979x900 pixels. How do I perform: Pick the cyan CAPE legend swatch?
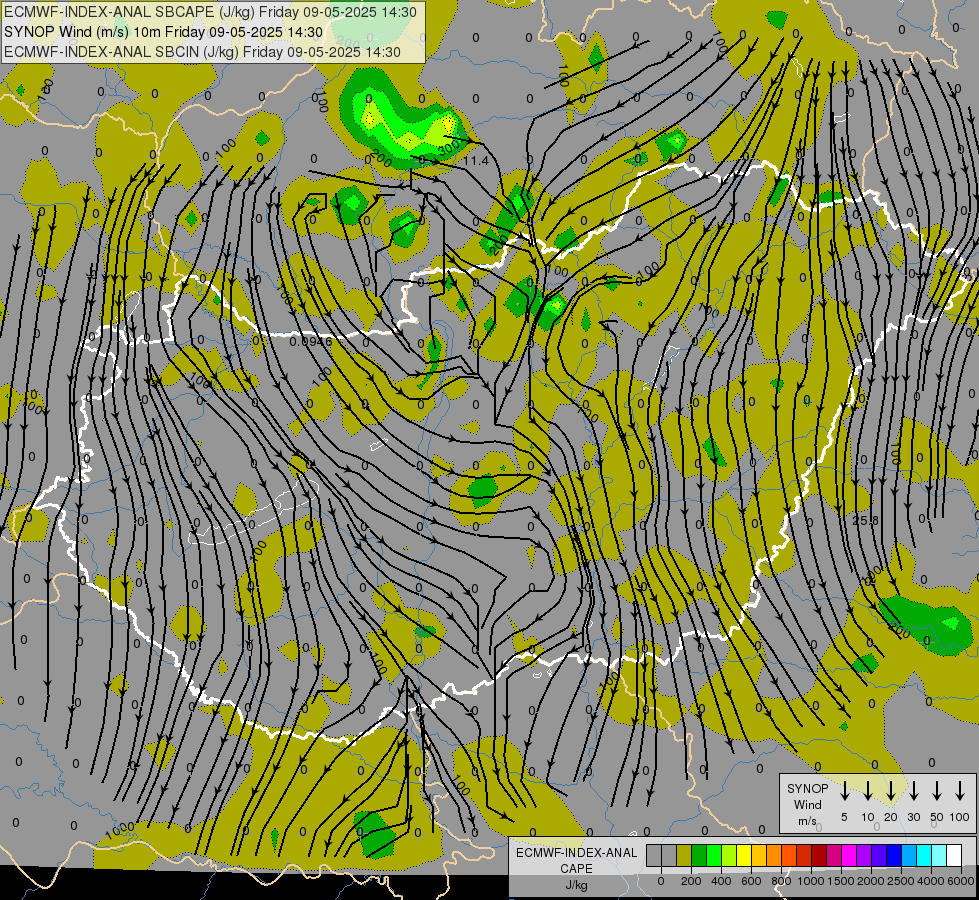[925, 855]
